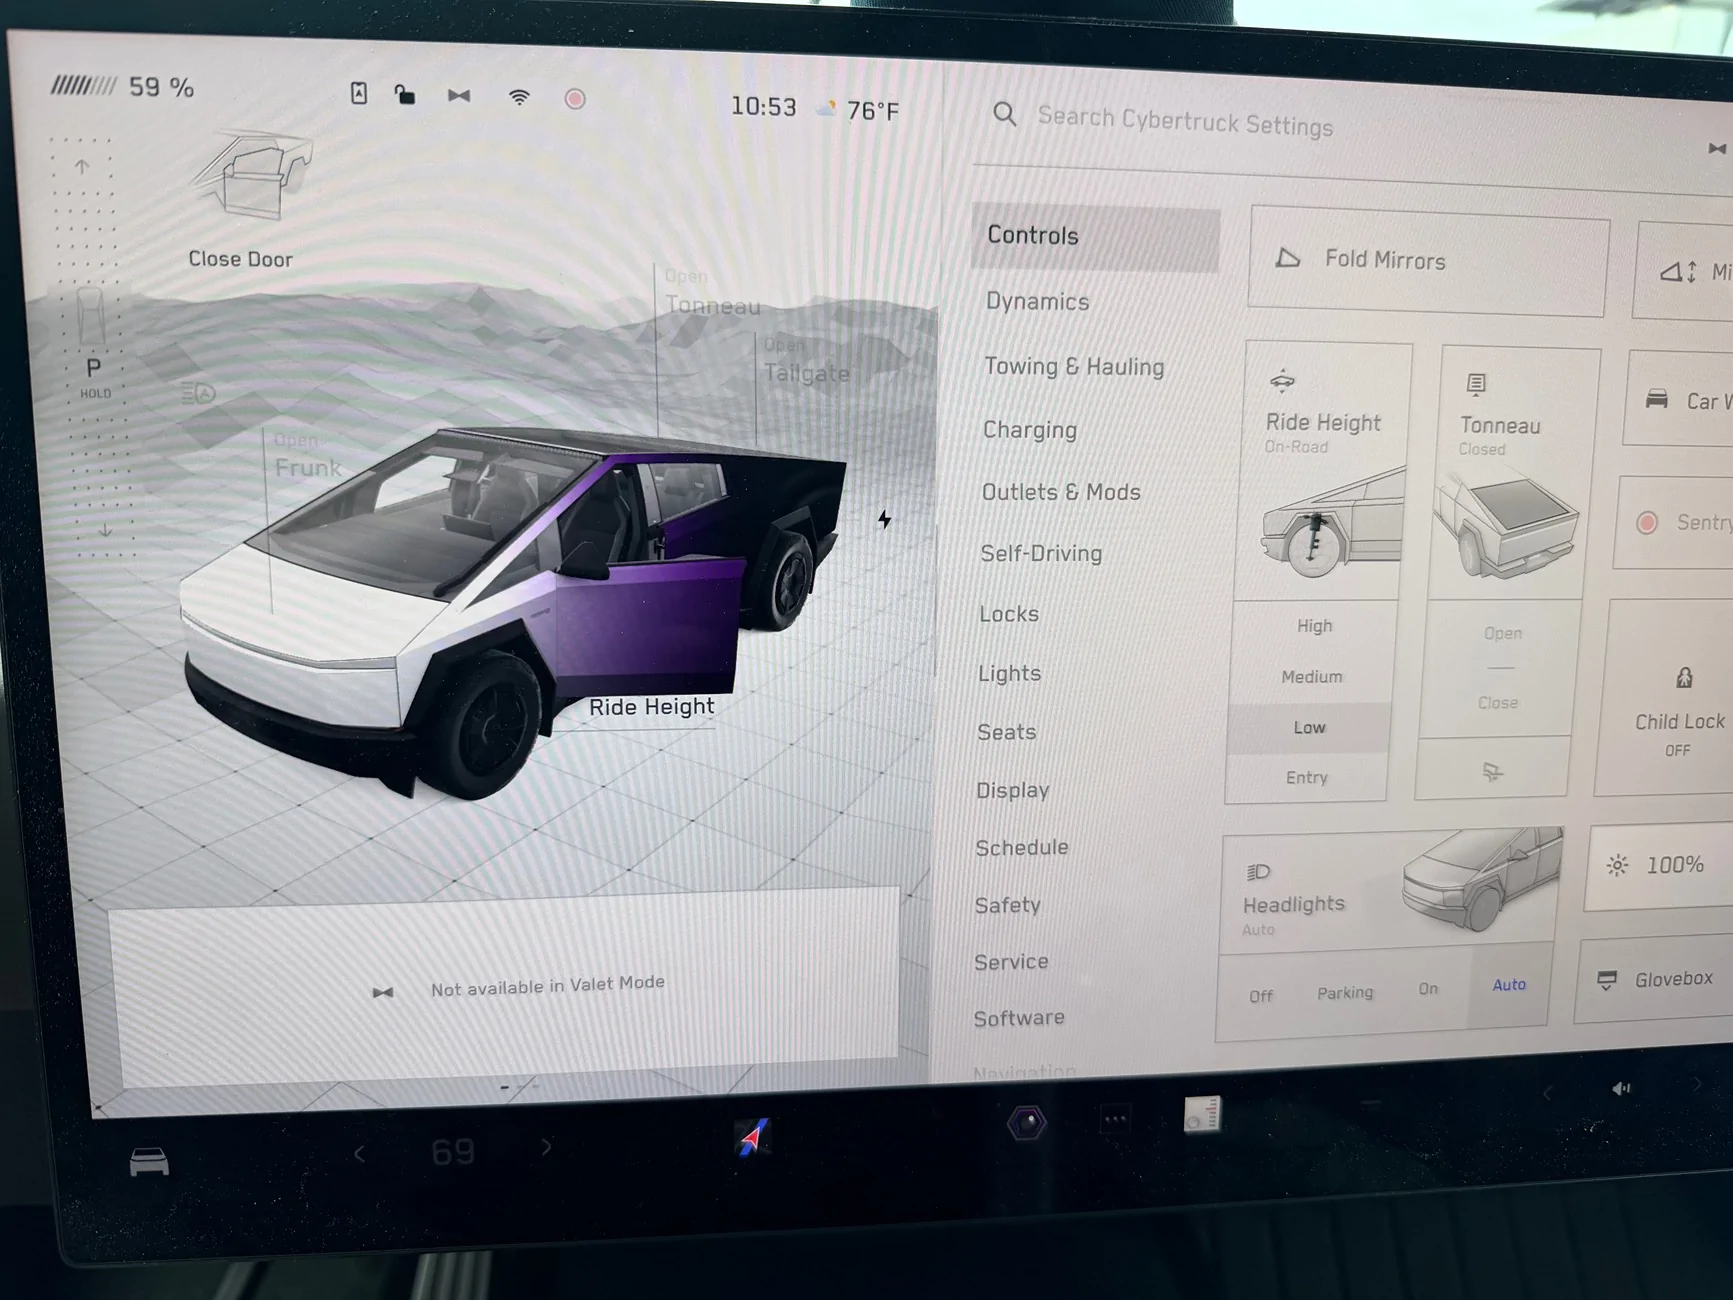Open Lights settings

pos(1009,673)
